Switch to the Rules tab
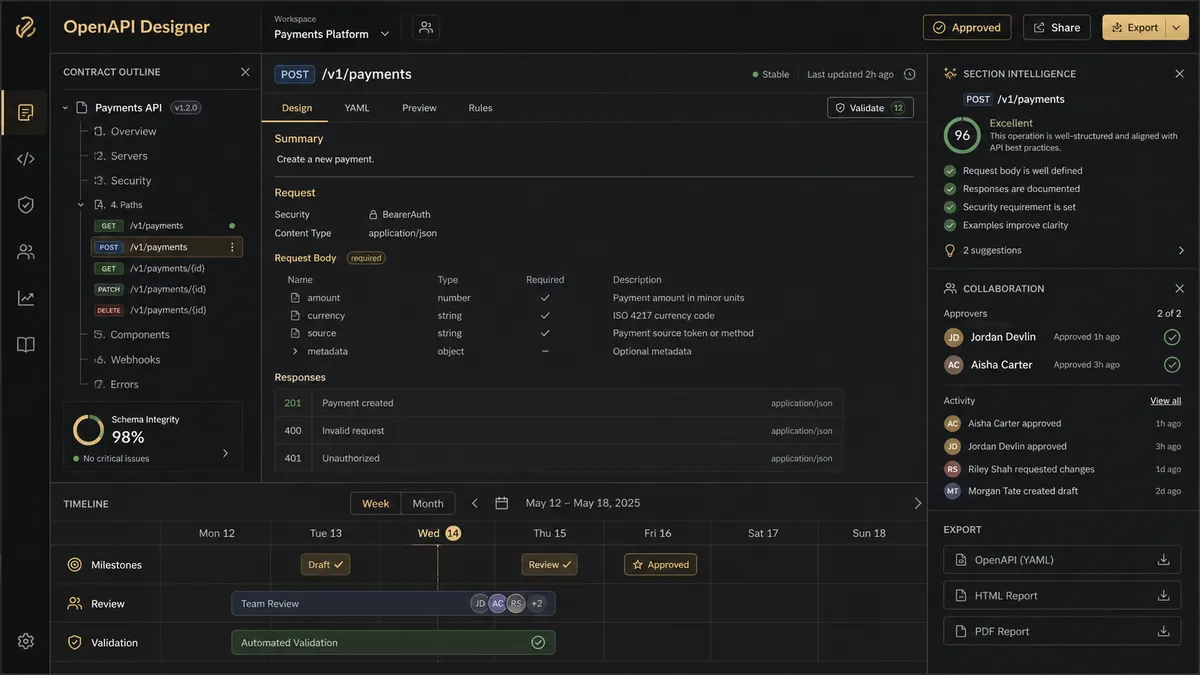 tap(480, 108)
